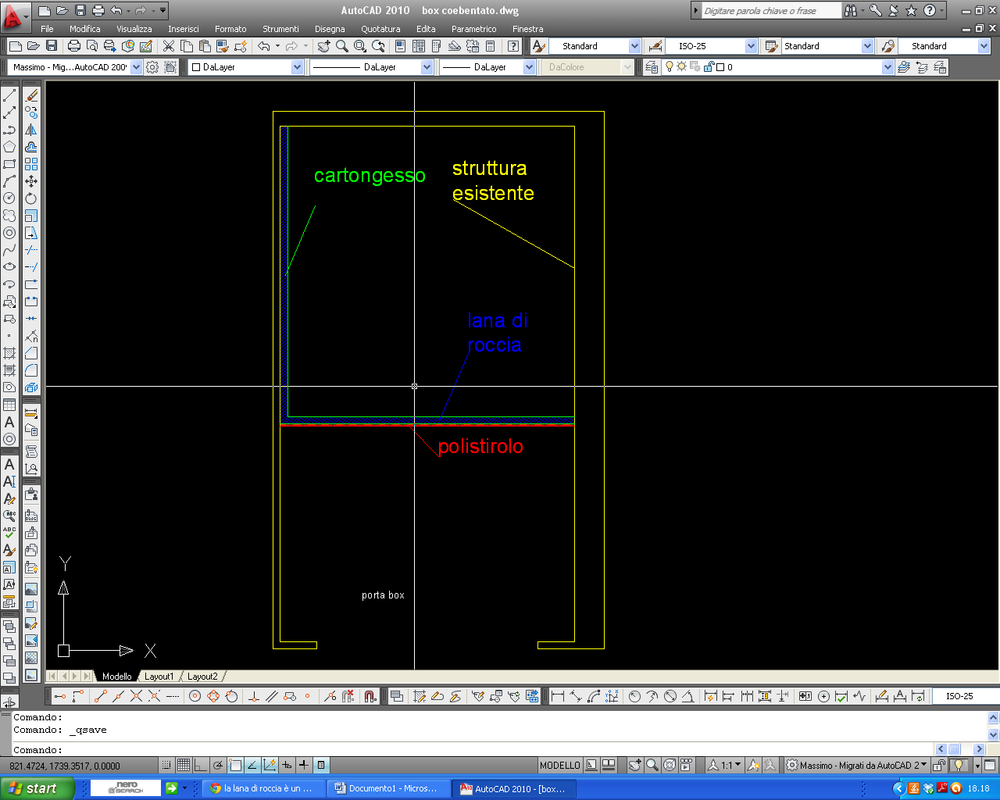Screen dimensions: 1000x800
Task: Open the Disegna menu
Action: pos(330,29)
